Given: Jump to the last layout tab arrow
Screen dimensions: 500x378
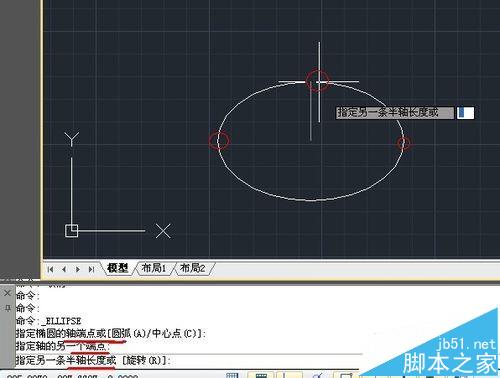Looking at the screenshot, I should coord(91,269).
